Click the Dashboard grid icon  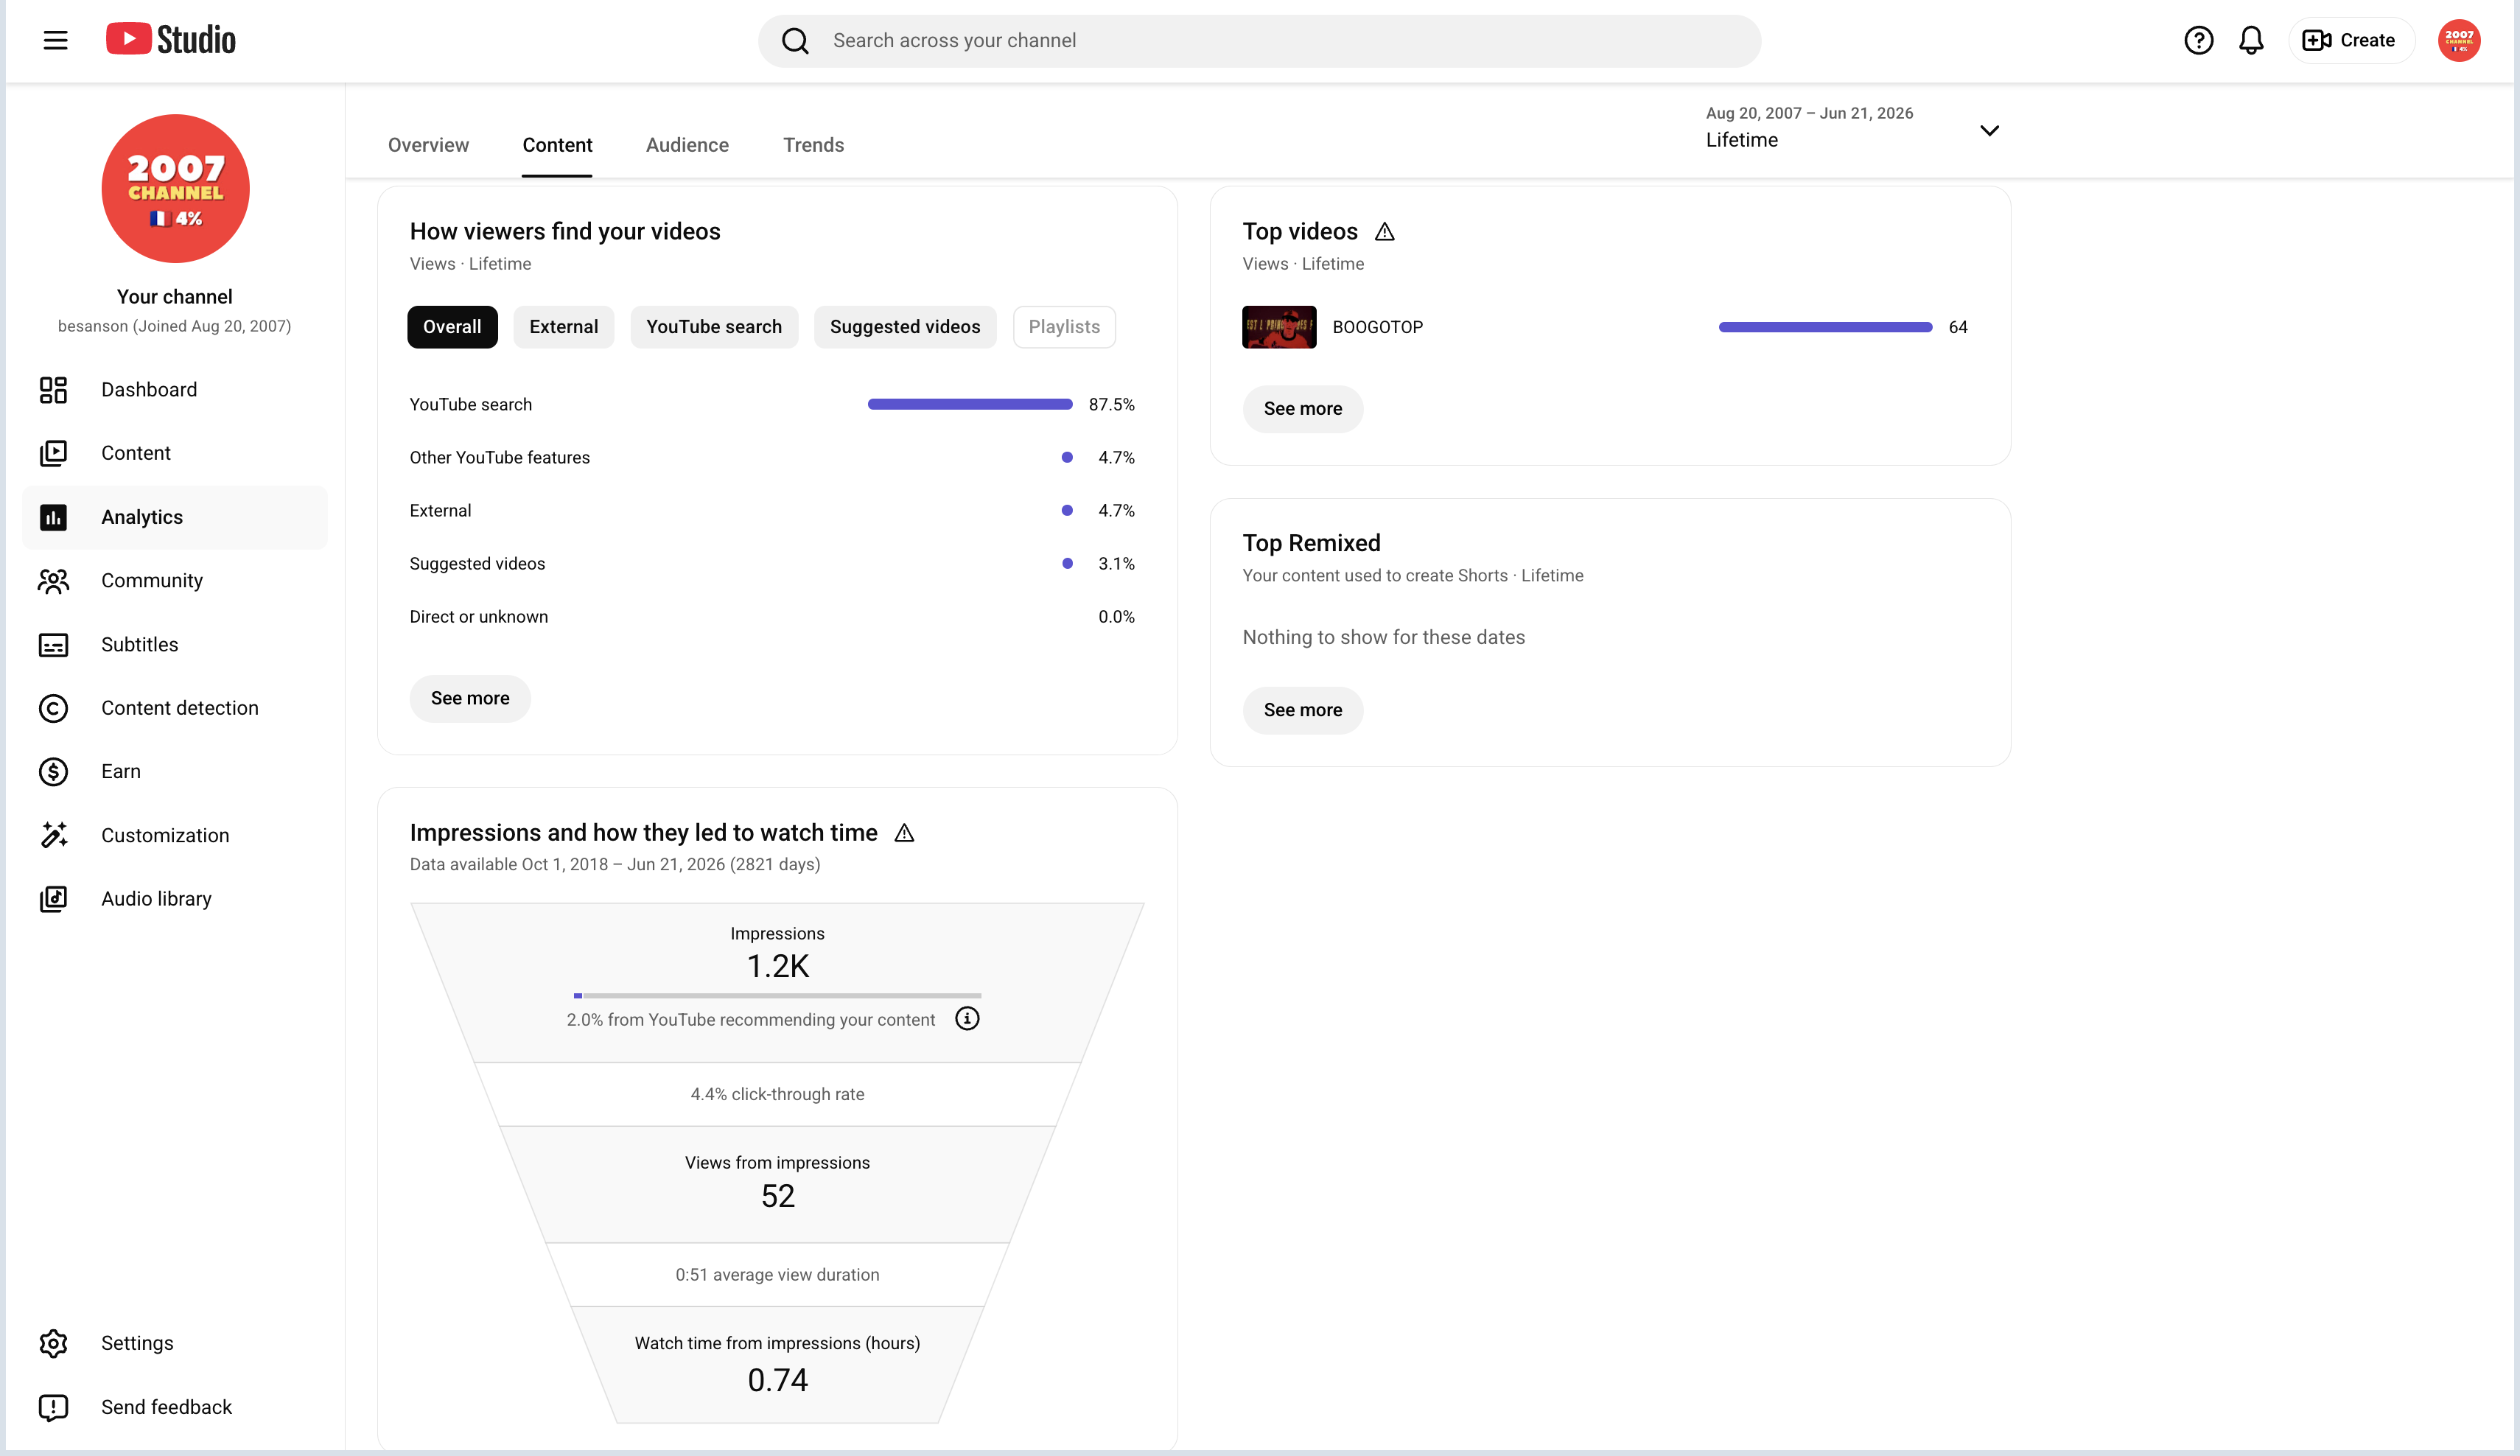[x=53, y=390]
